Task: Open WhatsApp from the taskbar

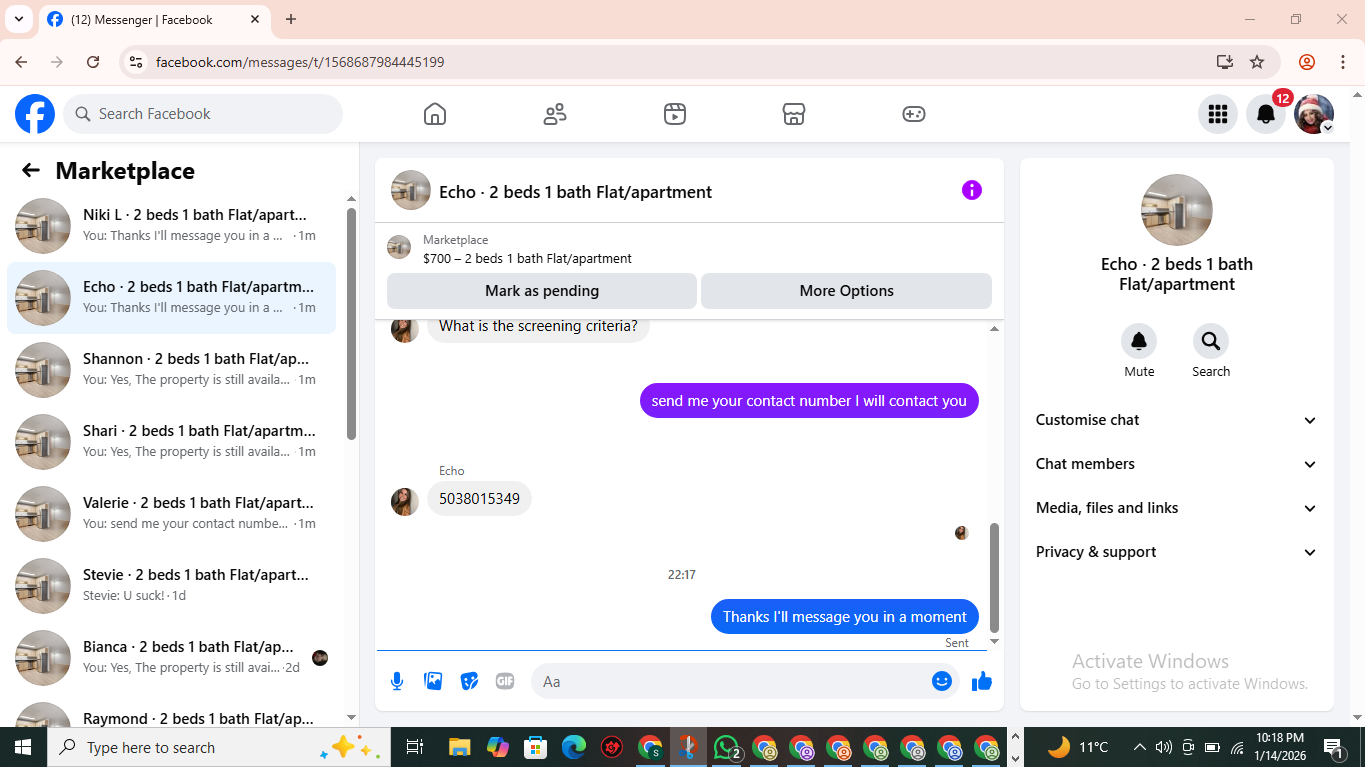Action: point(727,747)
